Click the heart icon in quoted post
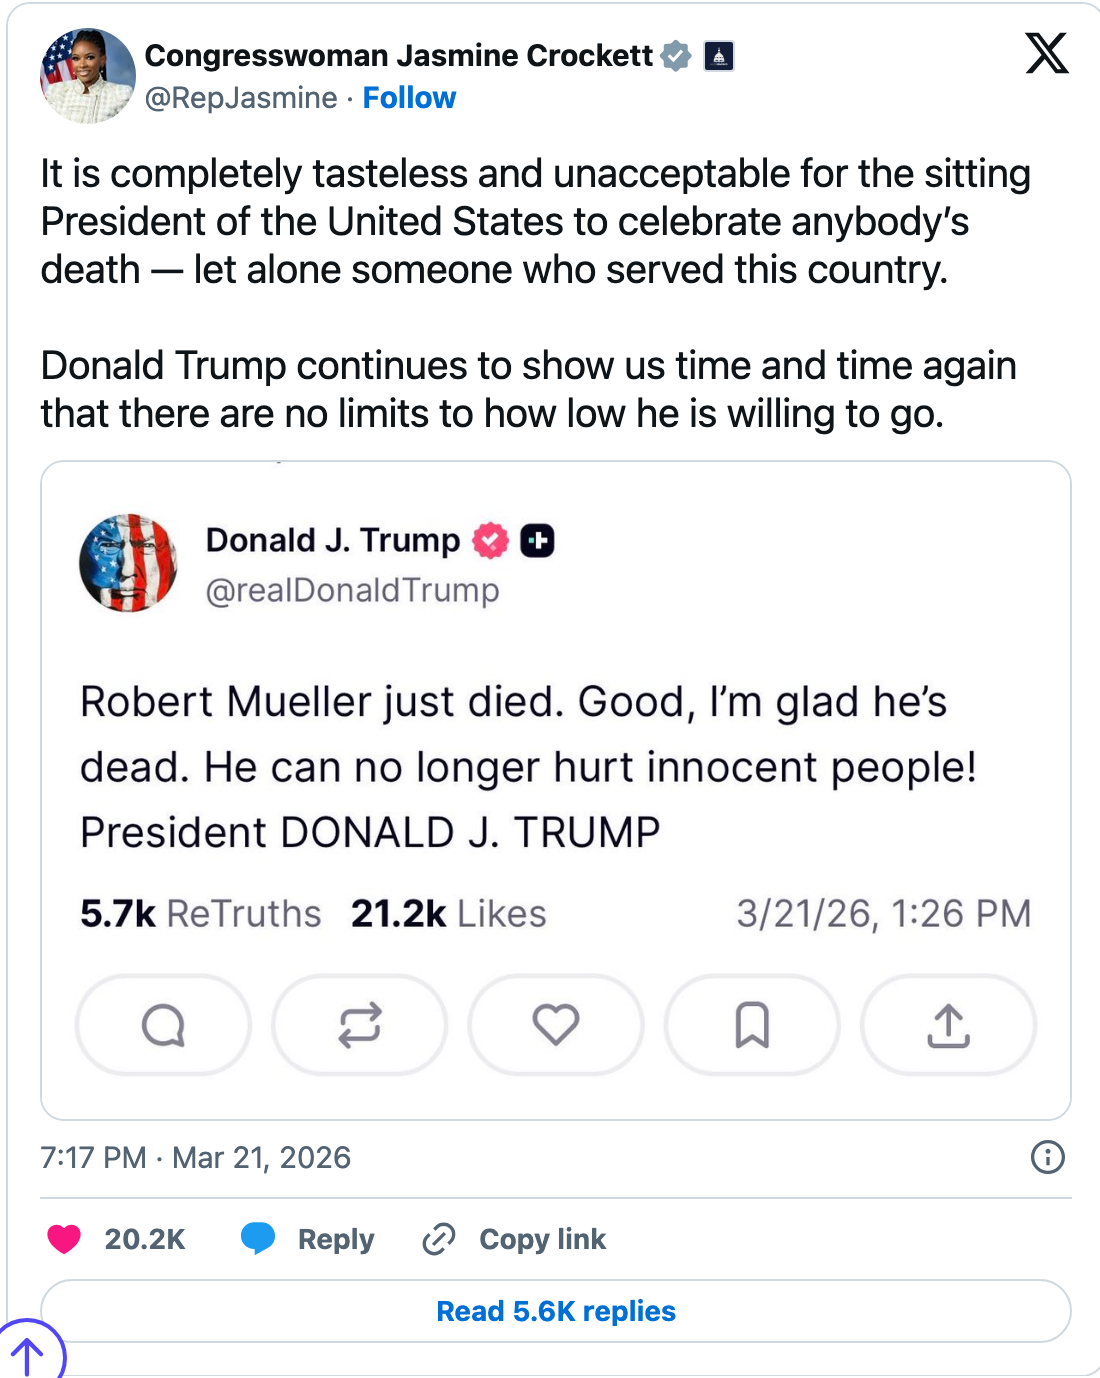This screenshot has width=1100, height=1378. (555, 1025)
